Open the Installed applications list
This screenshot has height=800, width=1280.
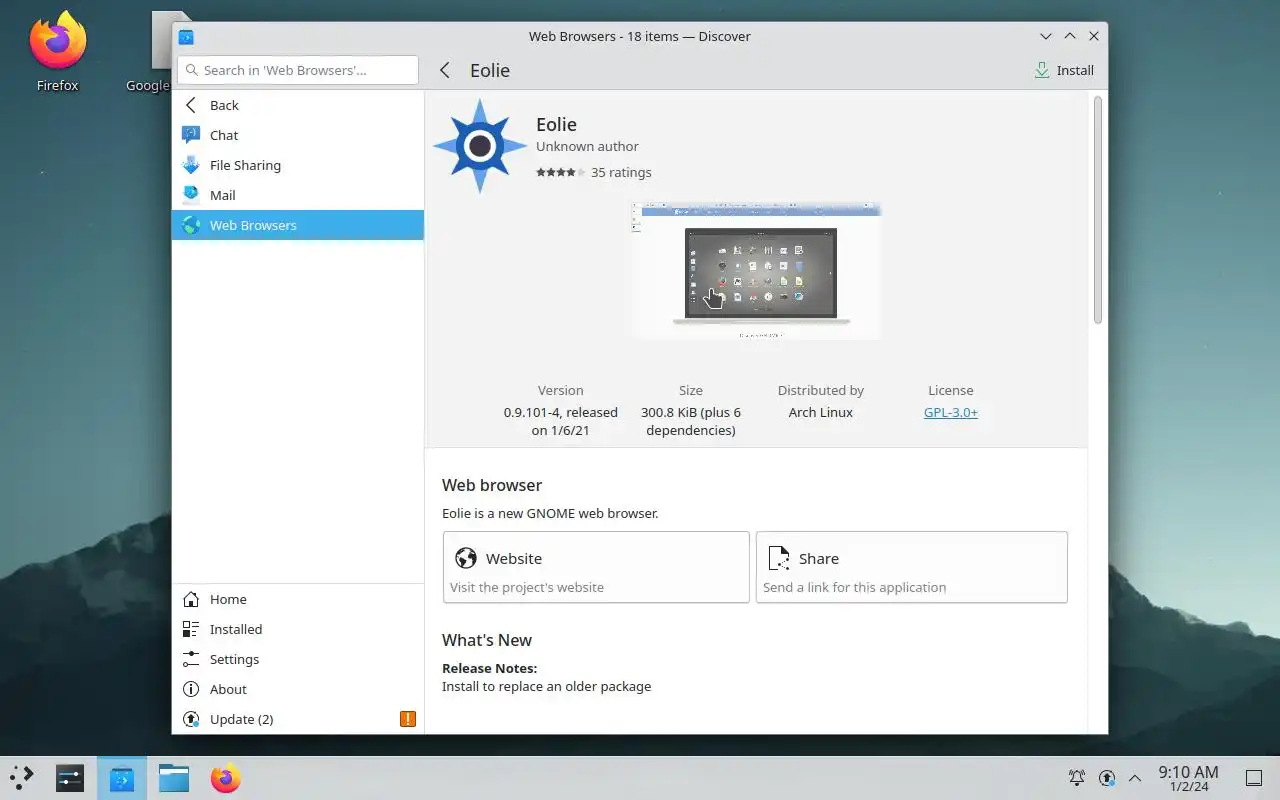[298, 629]
